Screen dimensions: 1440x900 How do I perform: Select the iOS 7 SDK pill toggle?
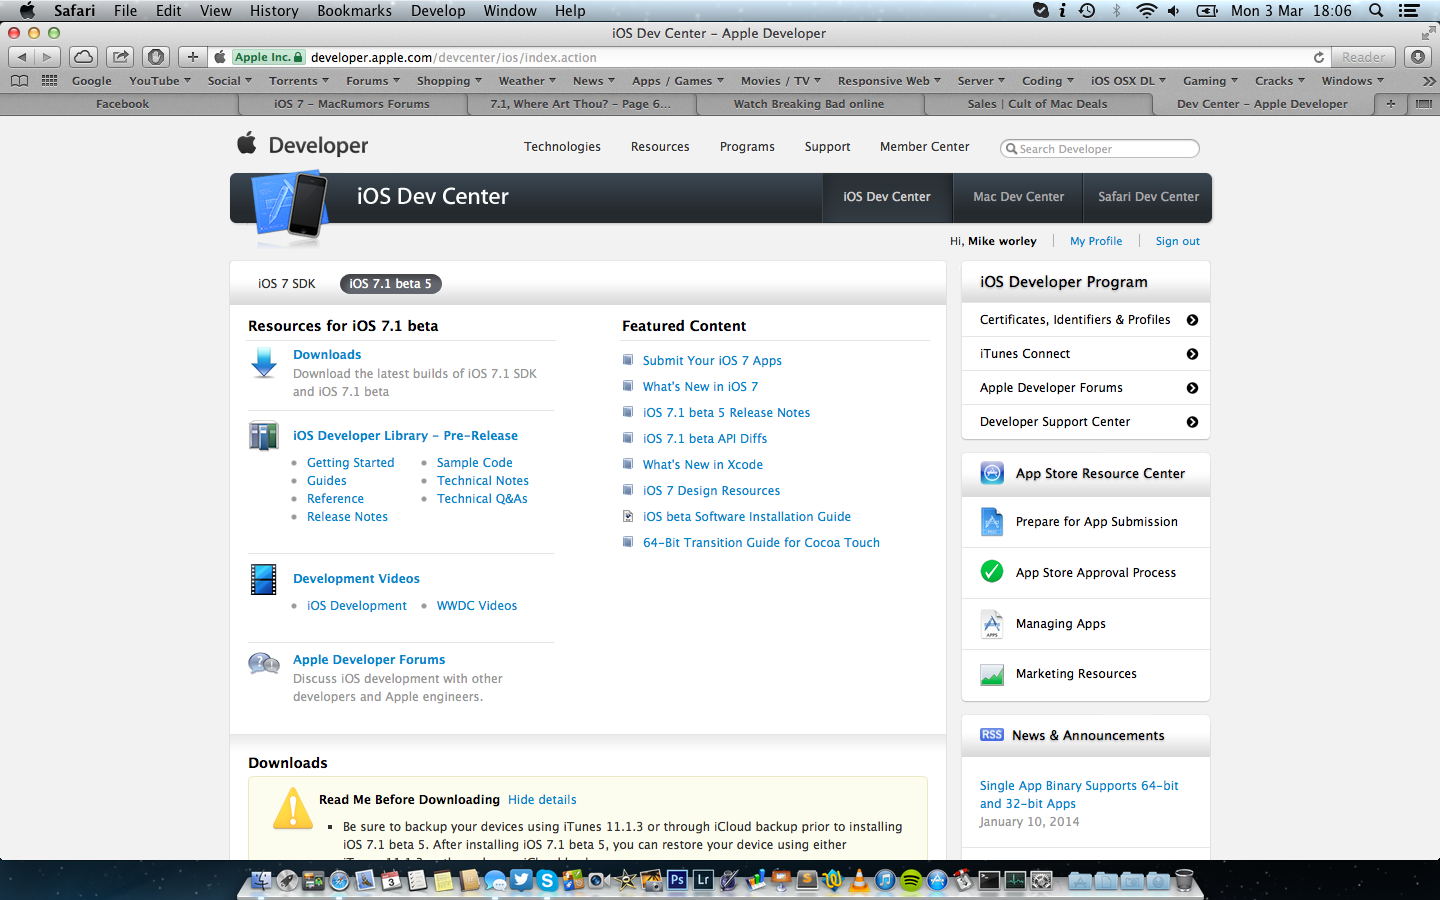pos(287,284)
